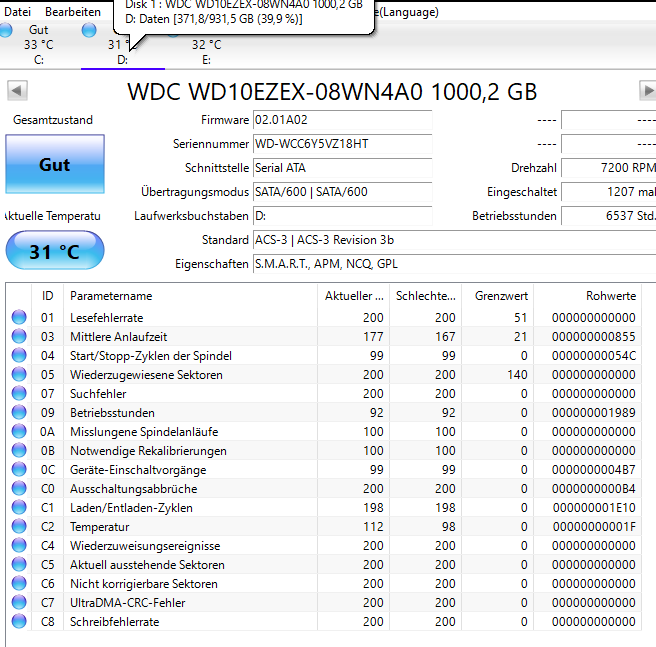Click status icon of row 09 Betriebsstunden

click(x=19, y=412)
